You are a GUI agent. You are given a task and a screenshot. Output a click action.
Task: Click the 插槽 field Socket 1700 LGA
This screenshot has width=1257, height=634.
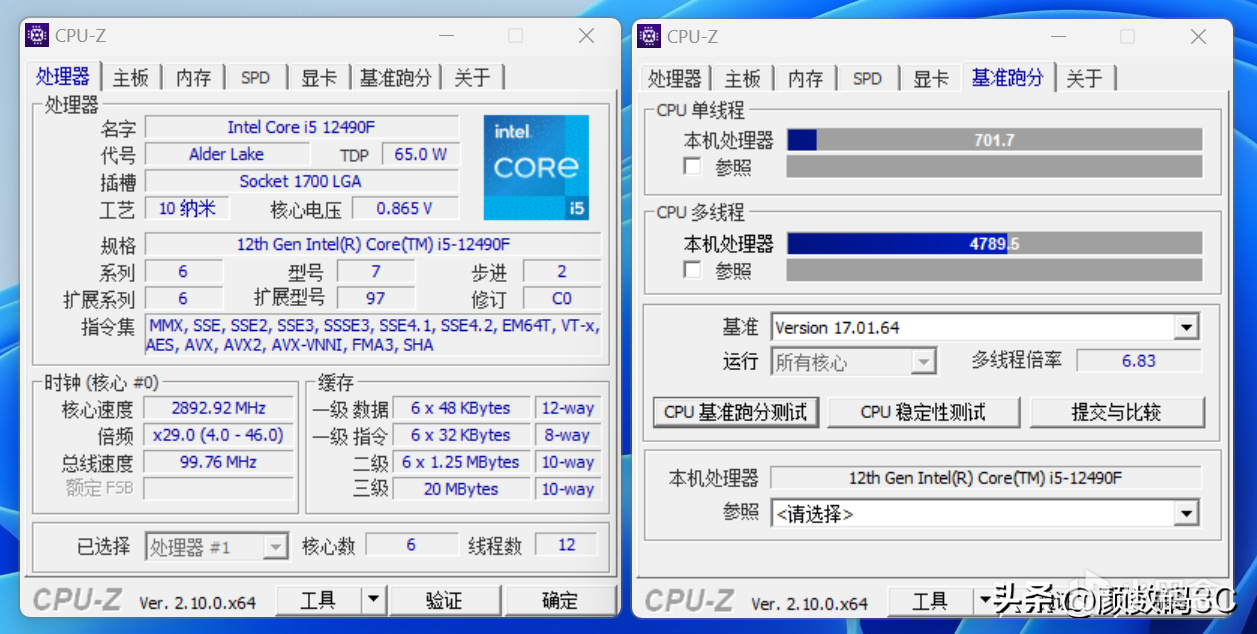pos(302,181)
